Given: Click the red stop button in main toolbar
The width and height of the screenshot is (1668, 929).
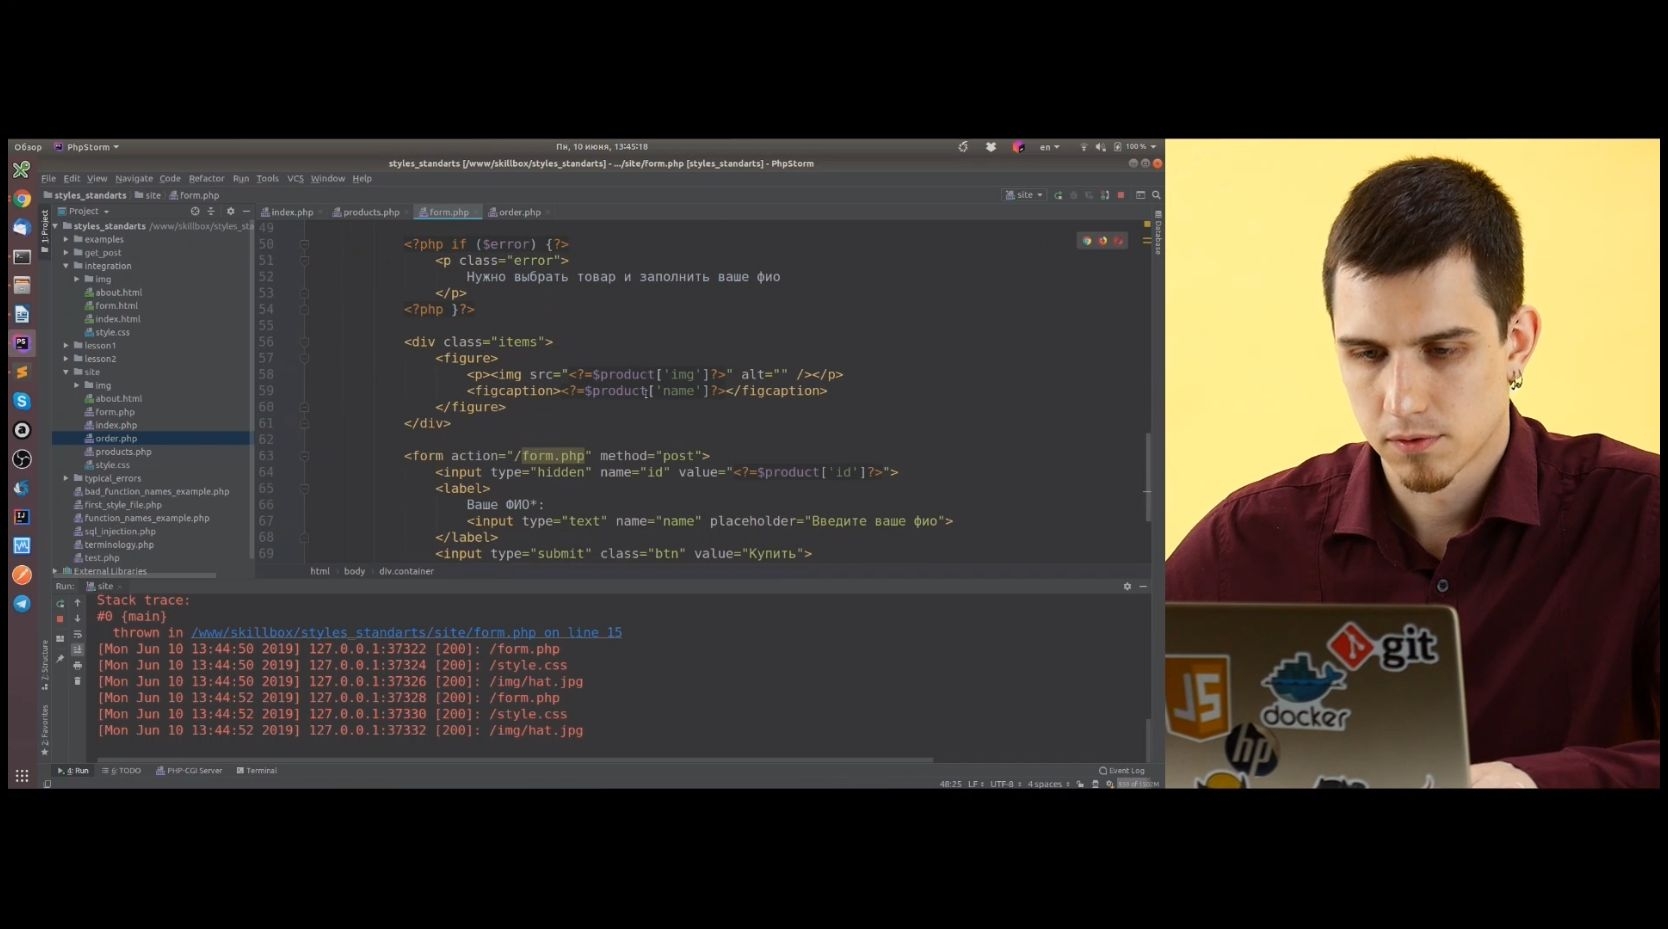Looking at the screenshot, I should coord(1121,195).
